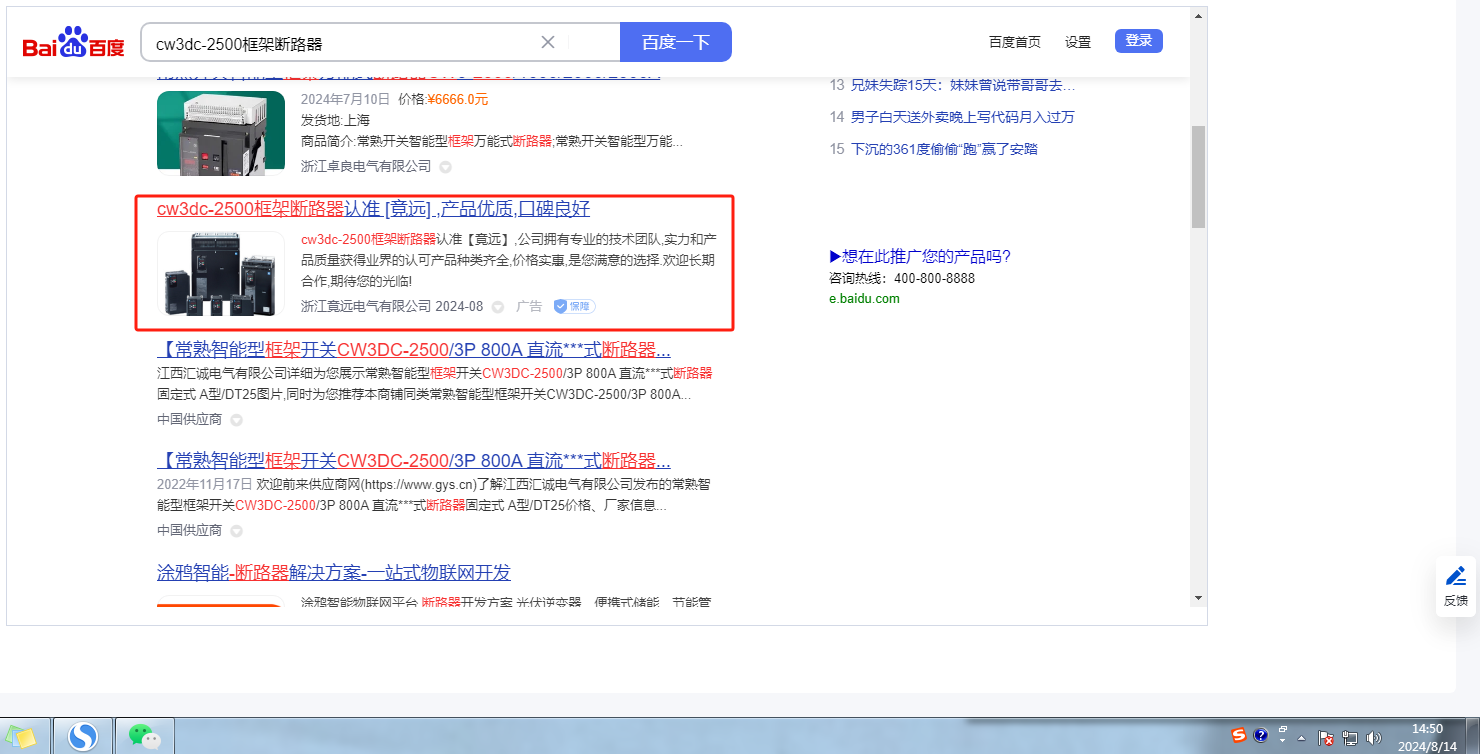
Task: Open WeChat from the taskbar
Action: click(145, 737)
